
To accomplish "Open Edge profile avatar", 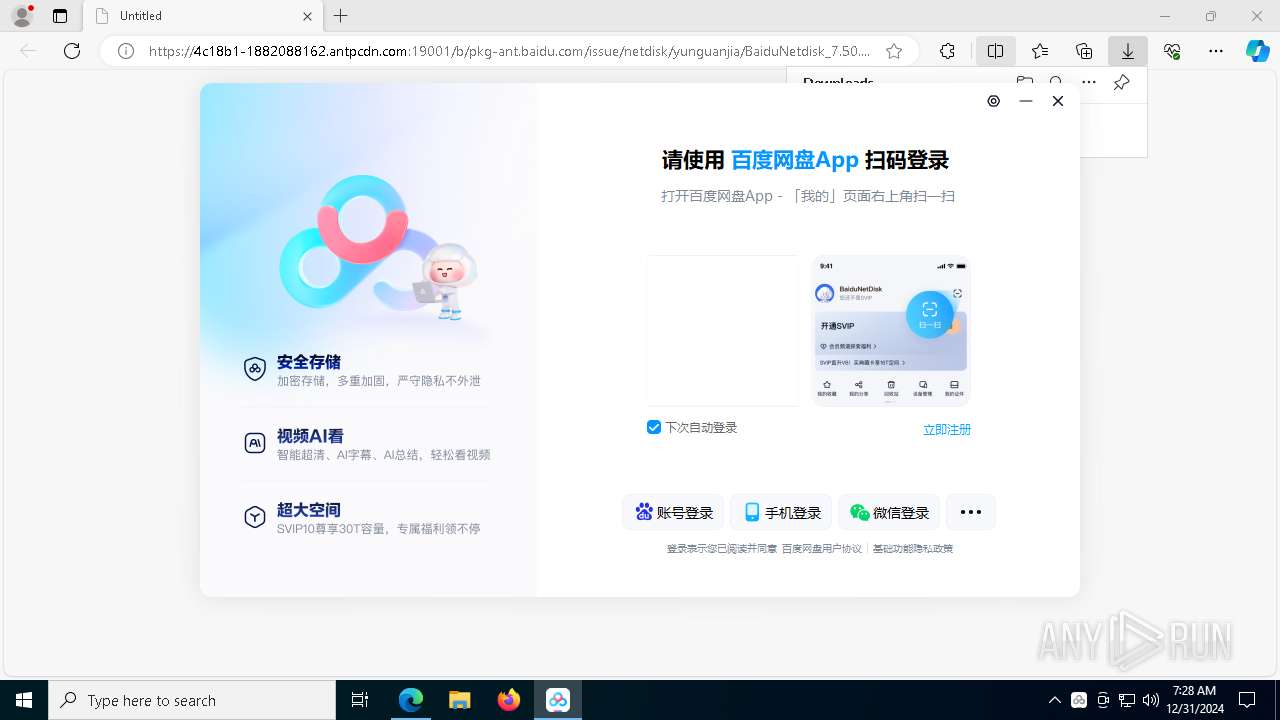I will pyautogui.click(x=22, y=16).
